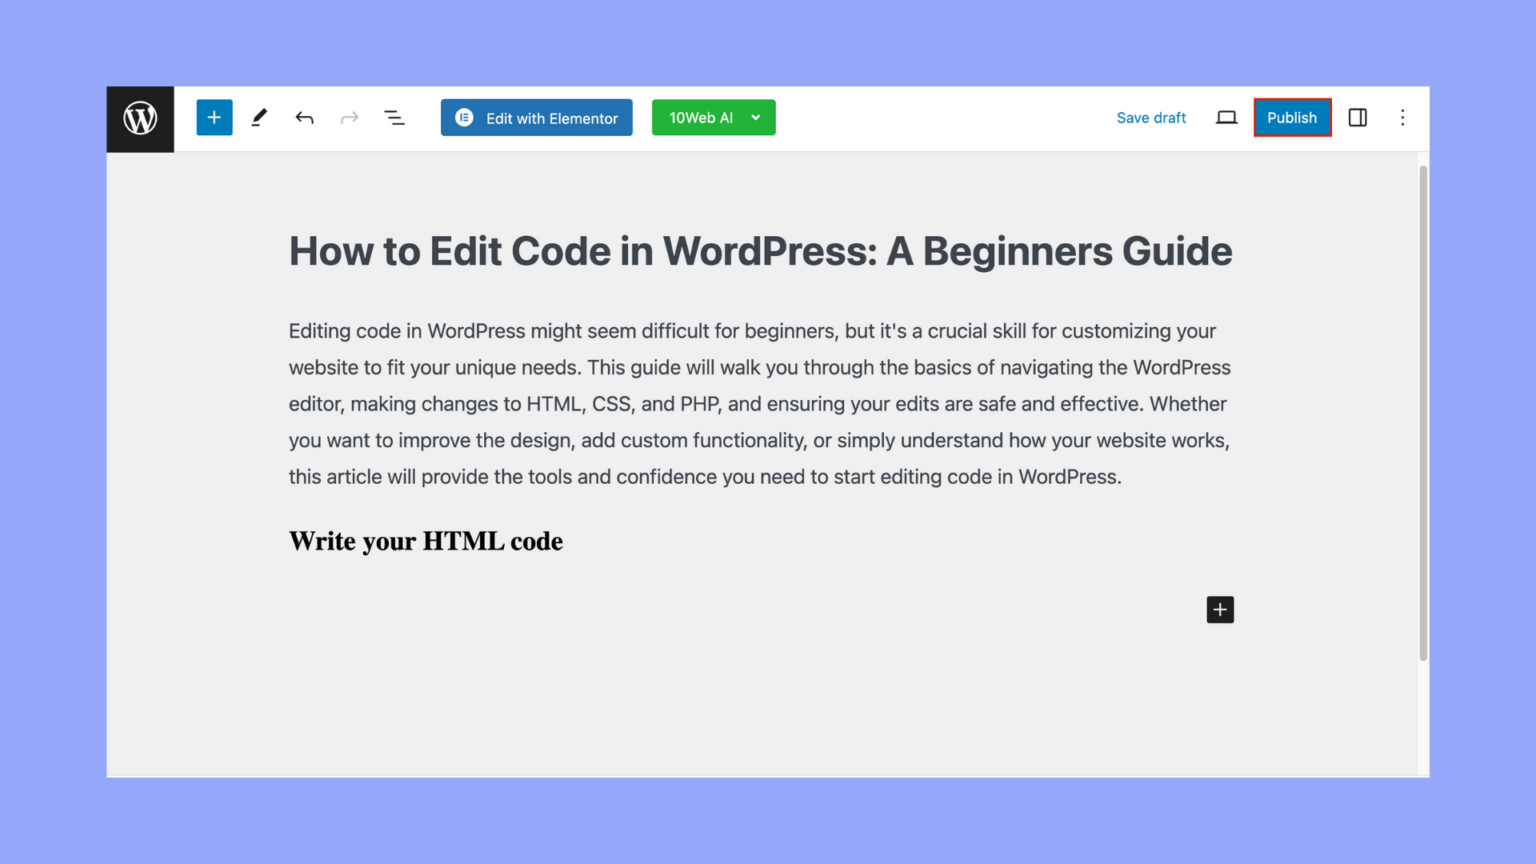Open the Document Overview list icon
This screenshot has width=1536, height=864.
coord(395,117)
